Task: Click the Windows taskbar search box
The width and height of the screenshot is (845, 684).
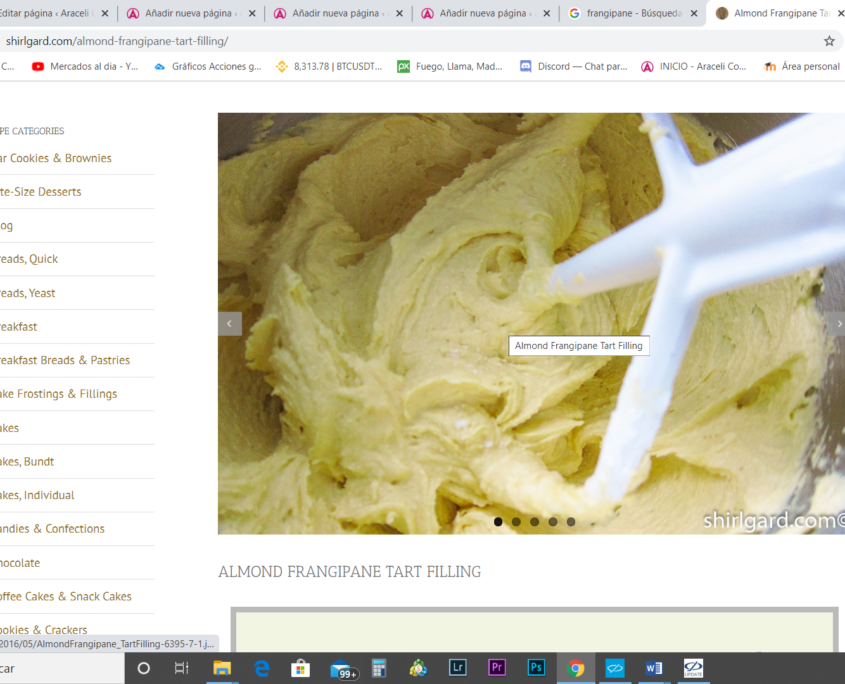Action: 62,668
